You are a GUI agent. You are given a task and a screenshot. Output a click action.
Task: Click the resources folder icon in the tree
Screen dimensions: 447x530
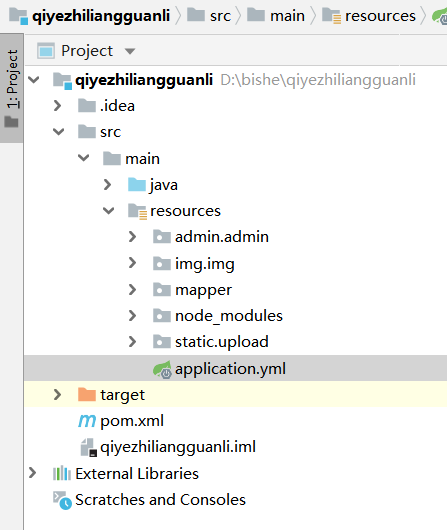pyautogui.click(x=137, y=212)
